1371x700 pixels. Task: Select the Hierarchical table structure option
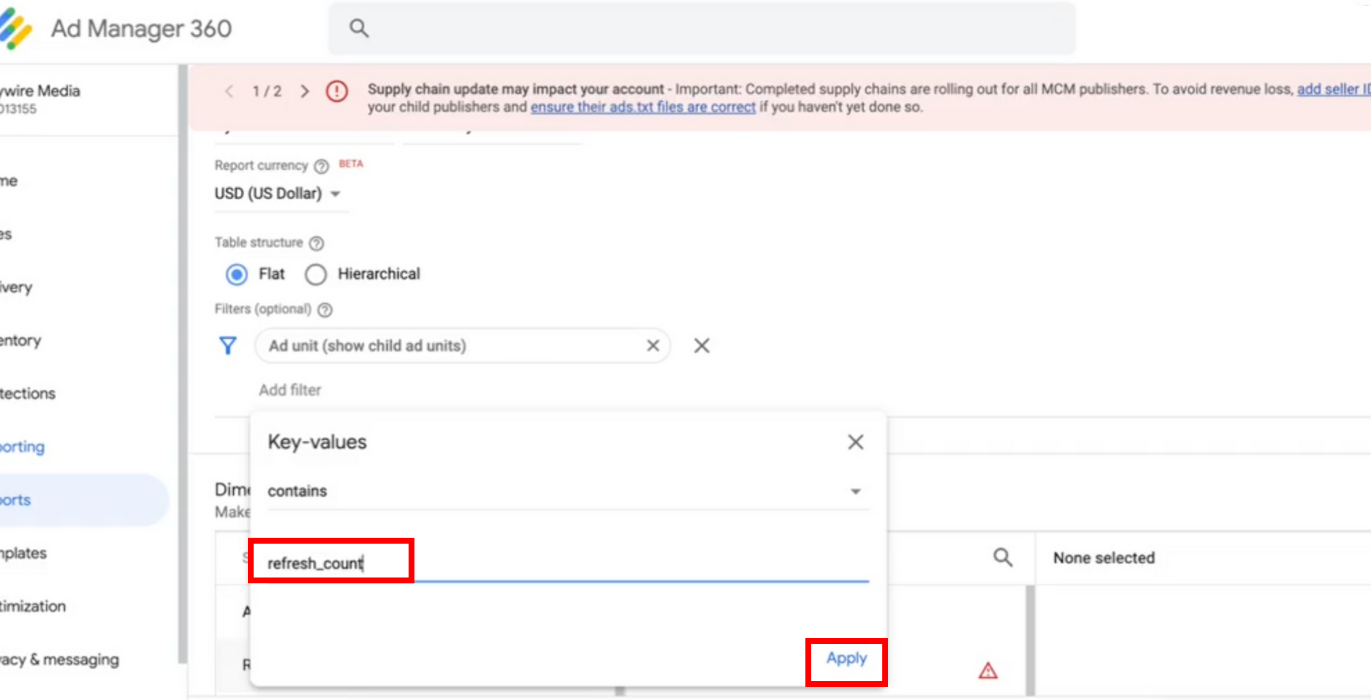click(315, 274)
